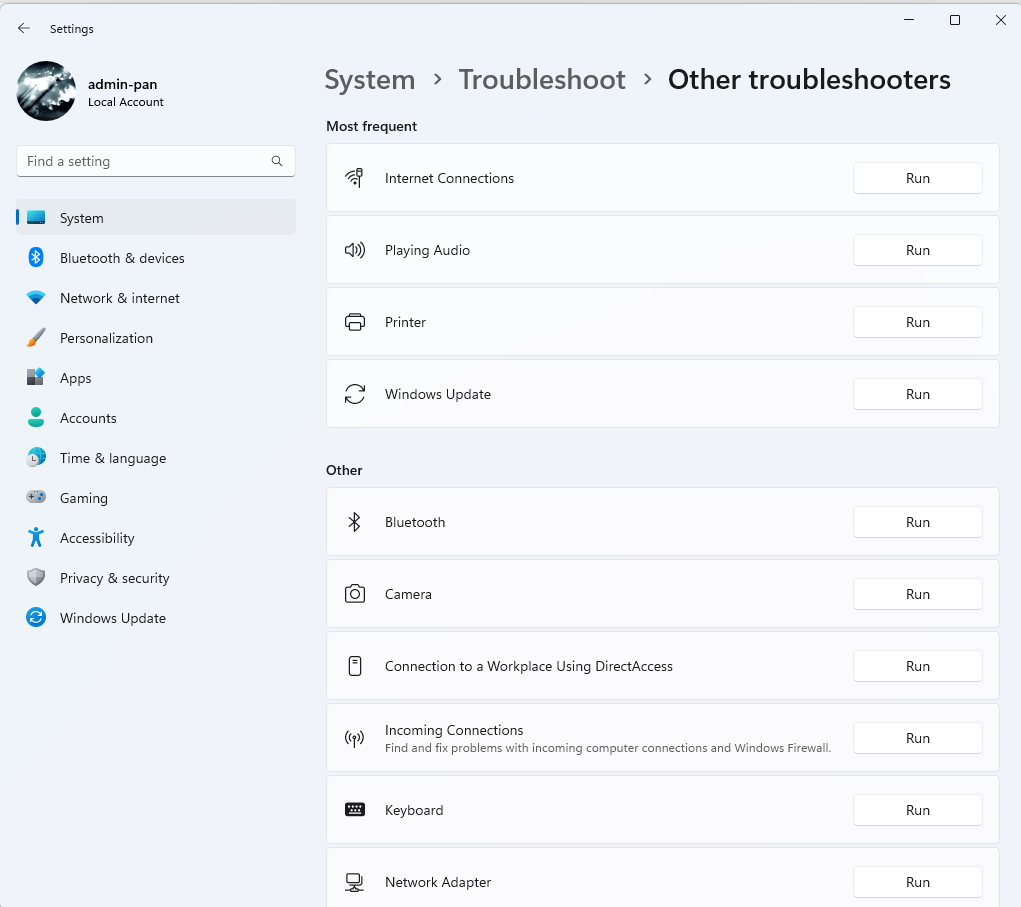Viewport: 1021px width, 907px height.
Task: Run the Network Adapter troubleshooter
Action: [x=917, y=882]
